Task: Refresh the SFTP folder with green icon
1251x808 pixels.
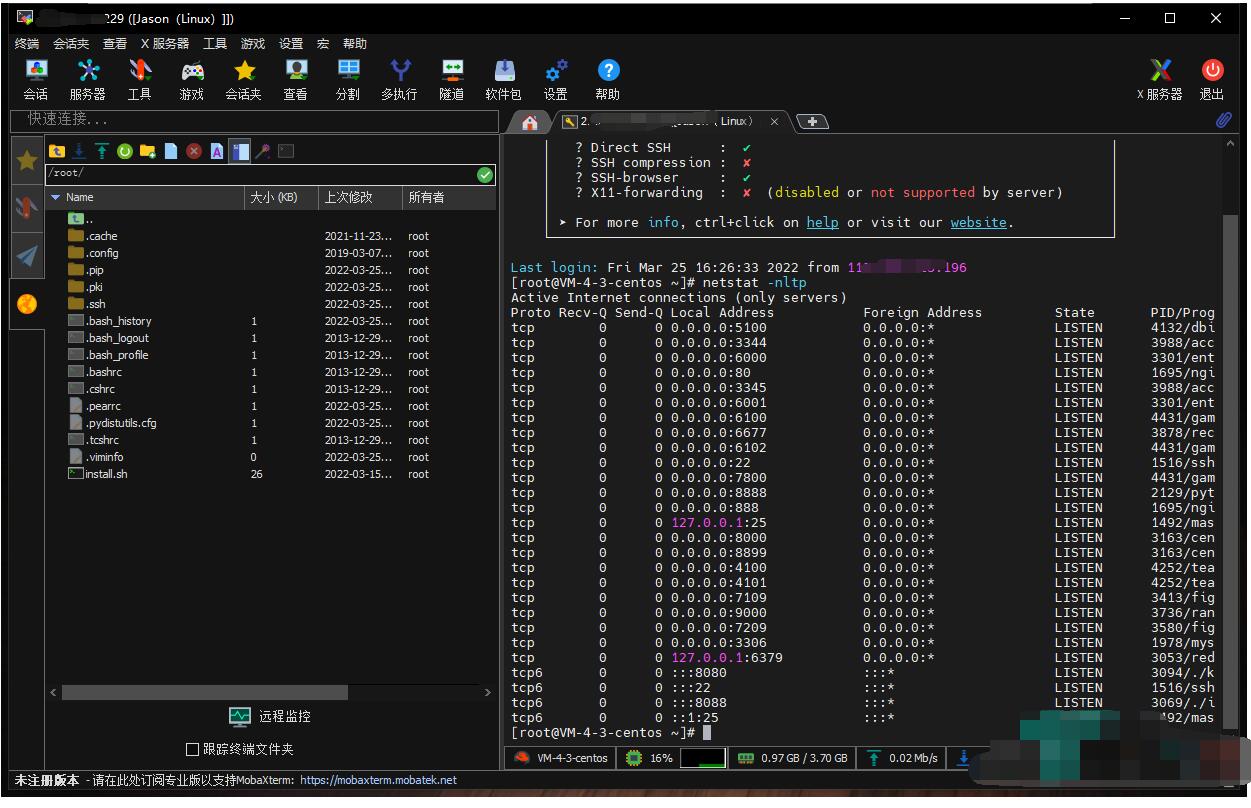Action: (x=125, y=151)
